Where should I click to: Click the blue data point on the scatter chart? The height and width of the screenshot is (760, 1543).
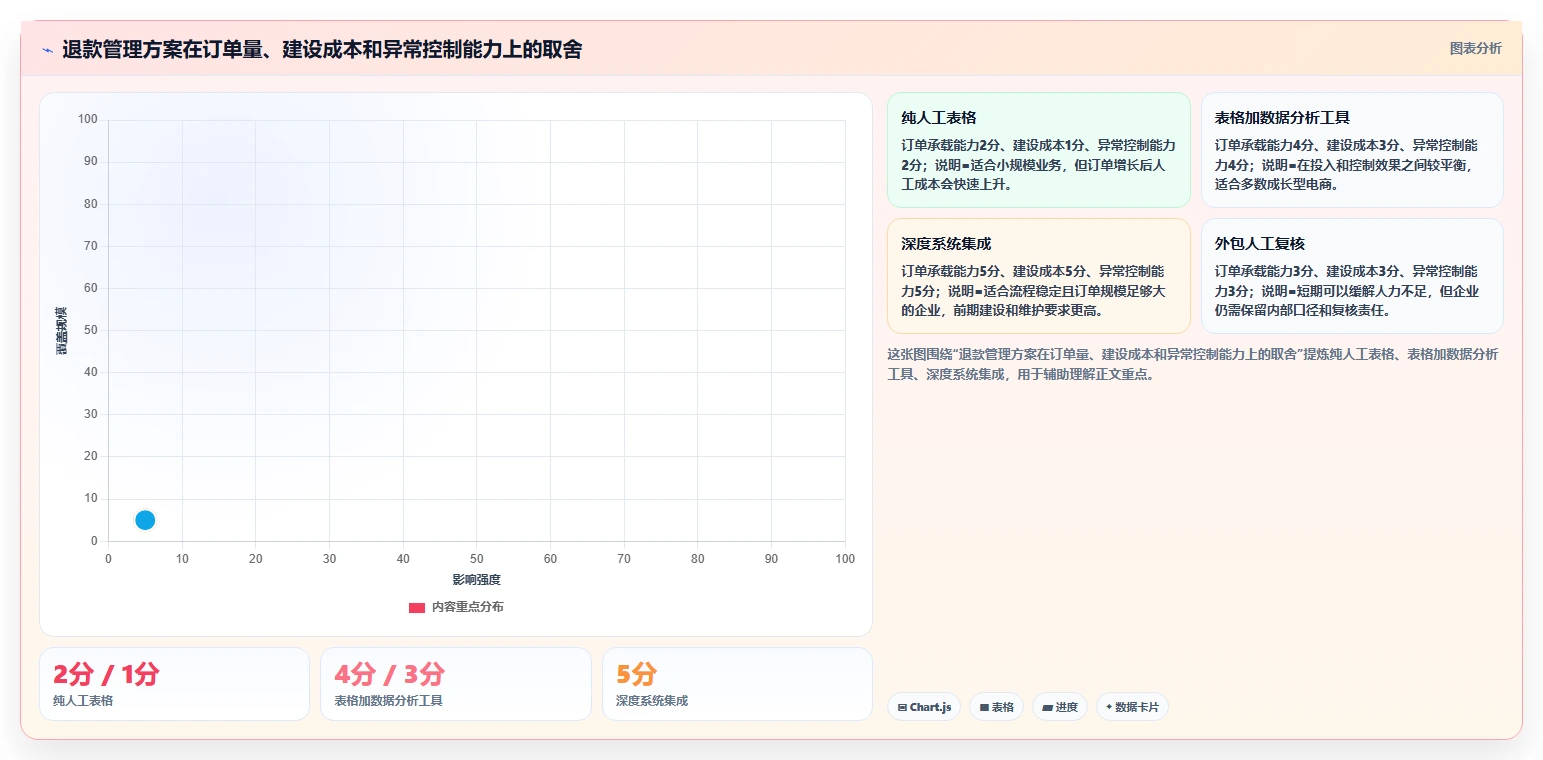[145, 520]
